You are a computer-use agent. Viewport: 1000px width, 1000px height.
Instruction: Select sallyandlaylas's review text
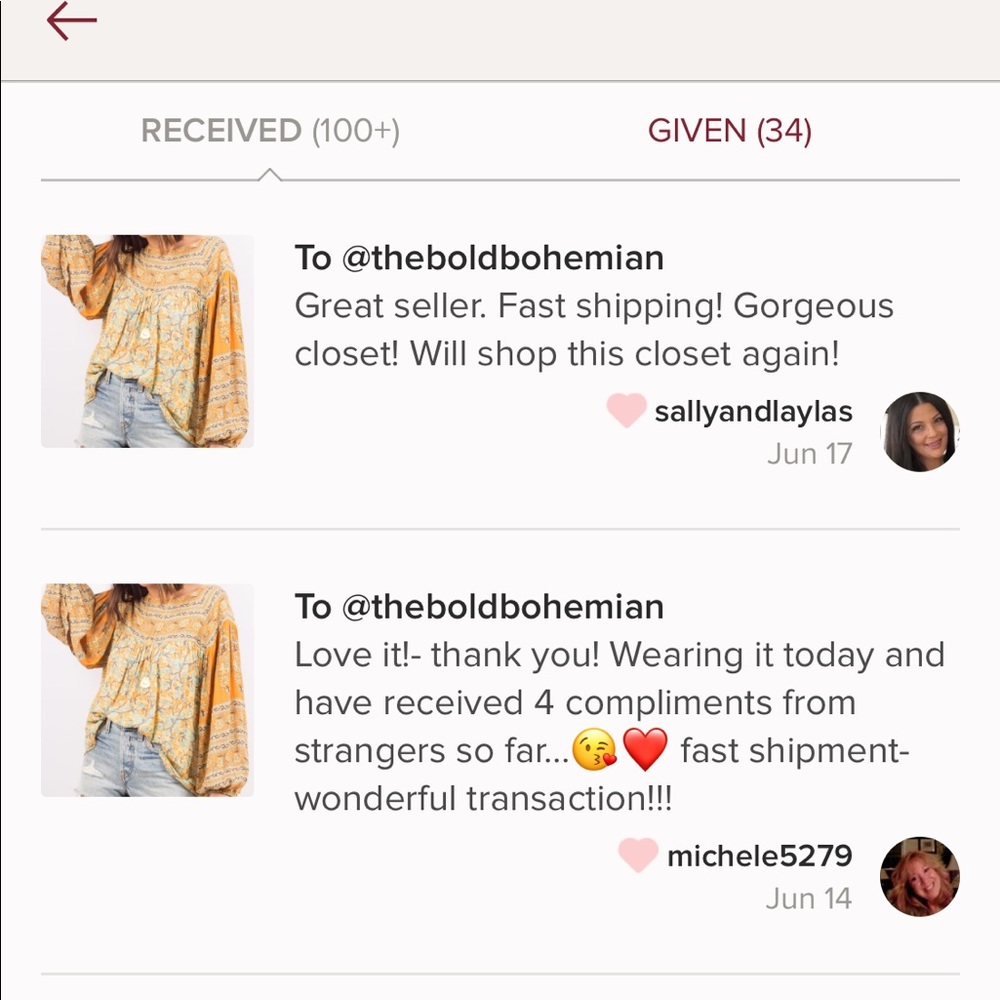(594, 330)
